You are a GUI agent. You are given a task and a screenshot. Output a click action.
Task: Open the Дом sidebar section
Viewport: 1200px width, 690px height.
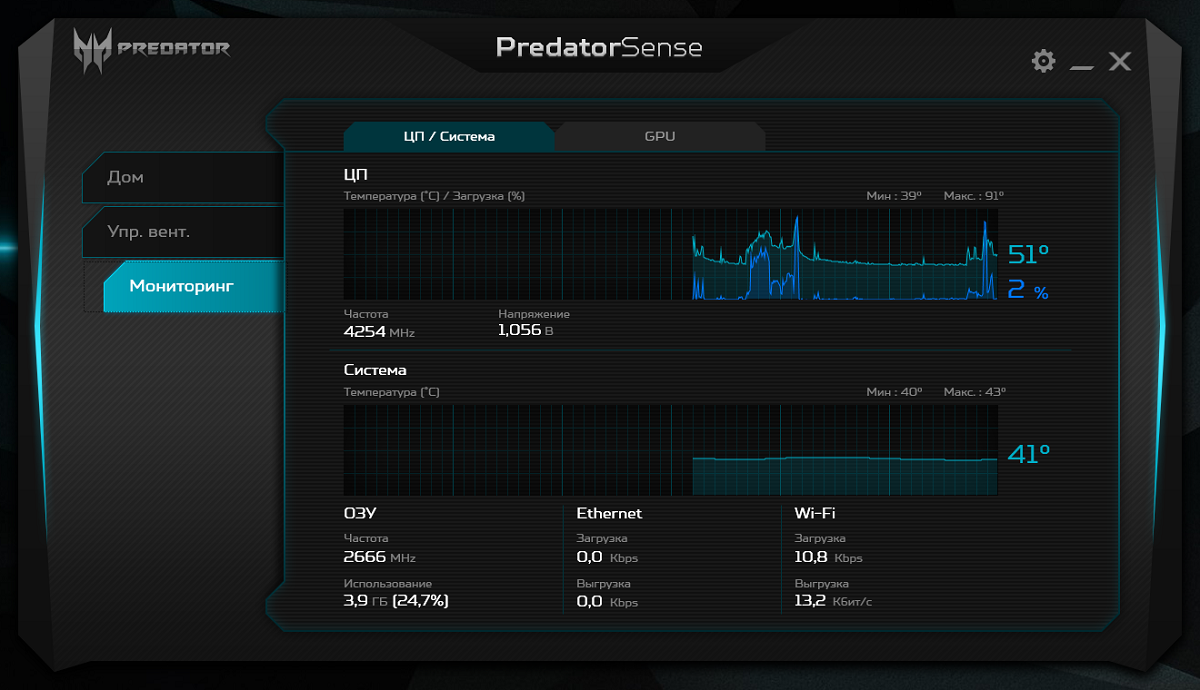tap(182, 177)
